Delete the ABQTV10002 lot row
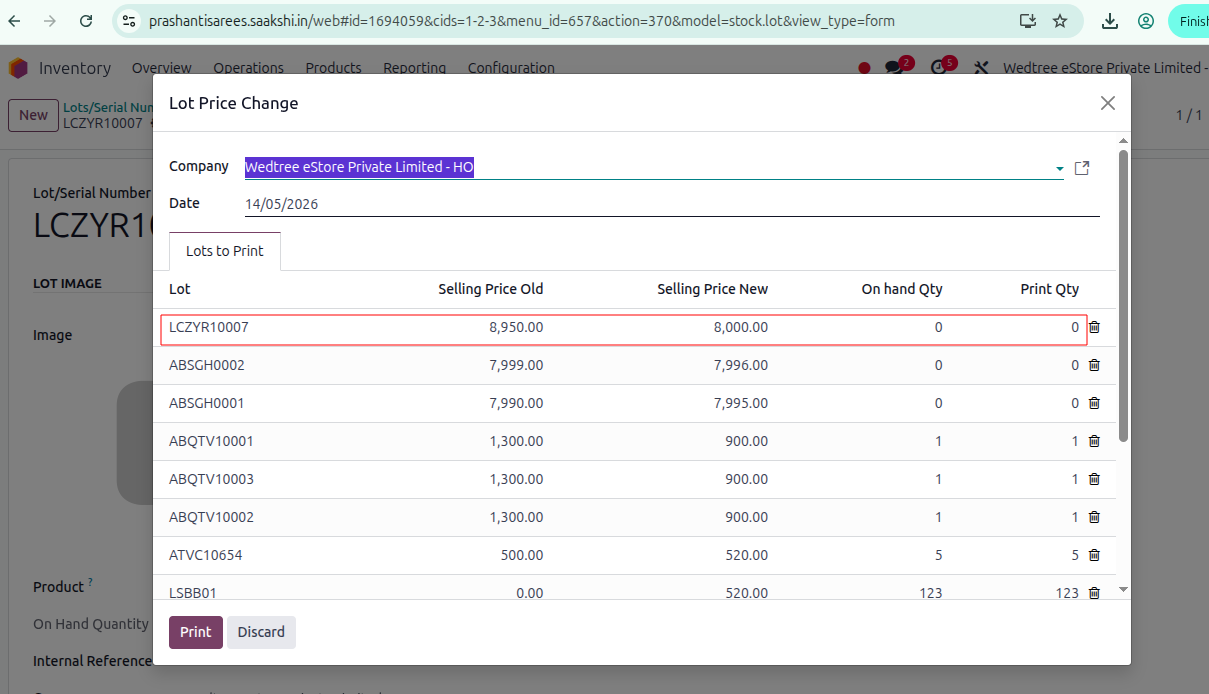 1094,517
